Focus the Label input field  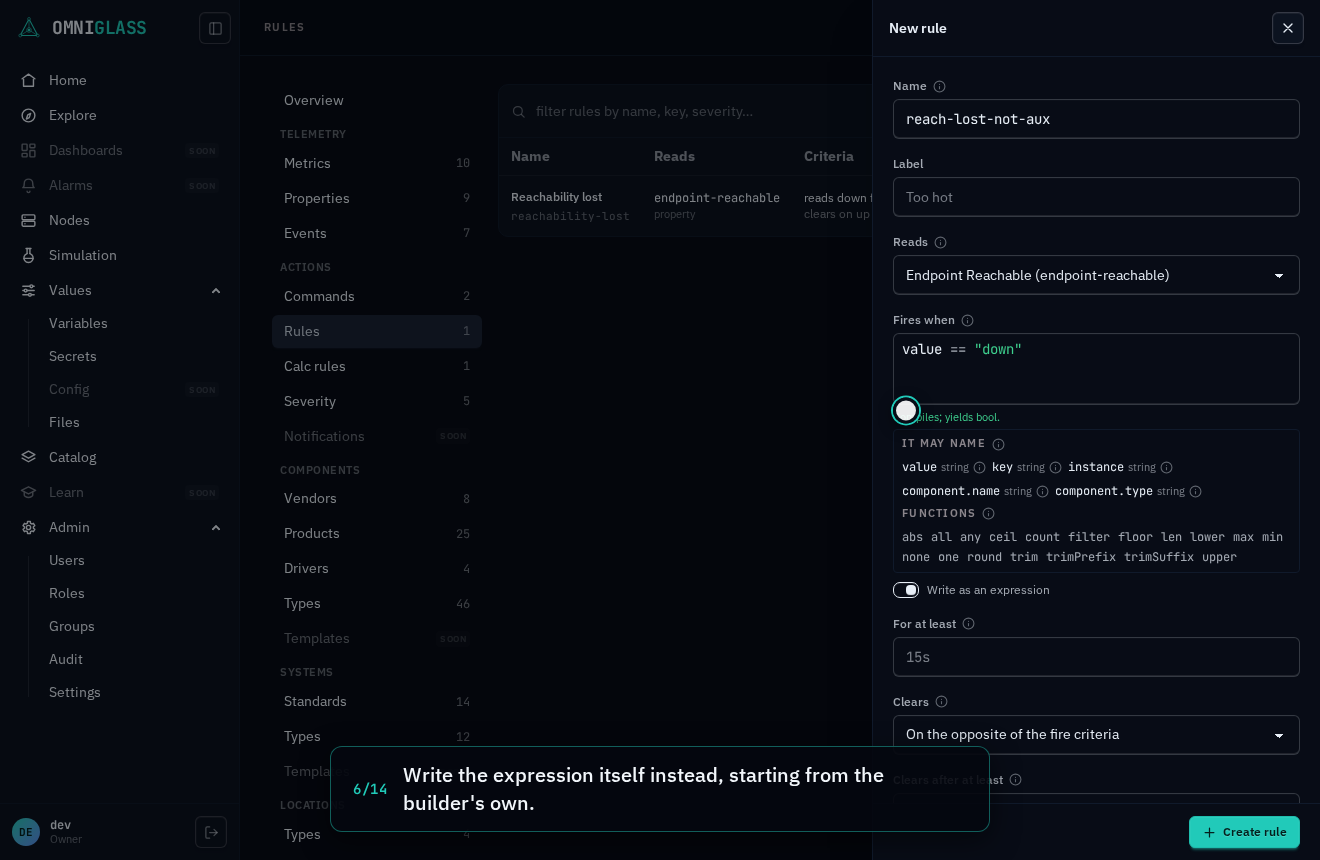click(x=1096, y=197)
